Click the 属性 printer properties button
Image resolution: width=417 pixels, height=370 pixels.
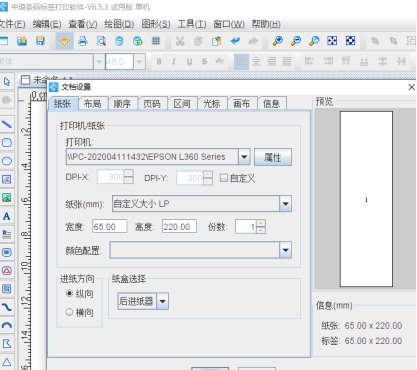pos(273,157)
